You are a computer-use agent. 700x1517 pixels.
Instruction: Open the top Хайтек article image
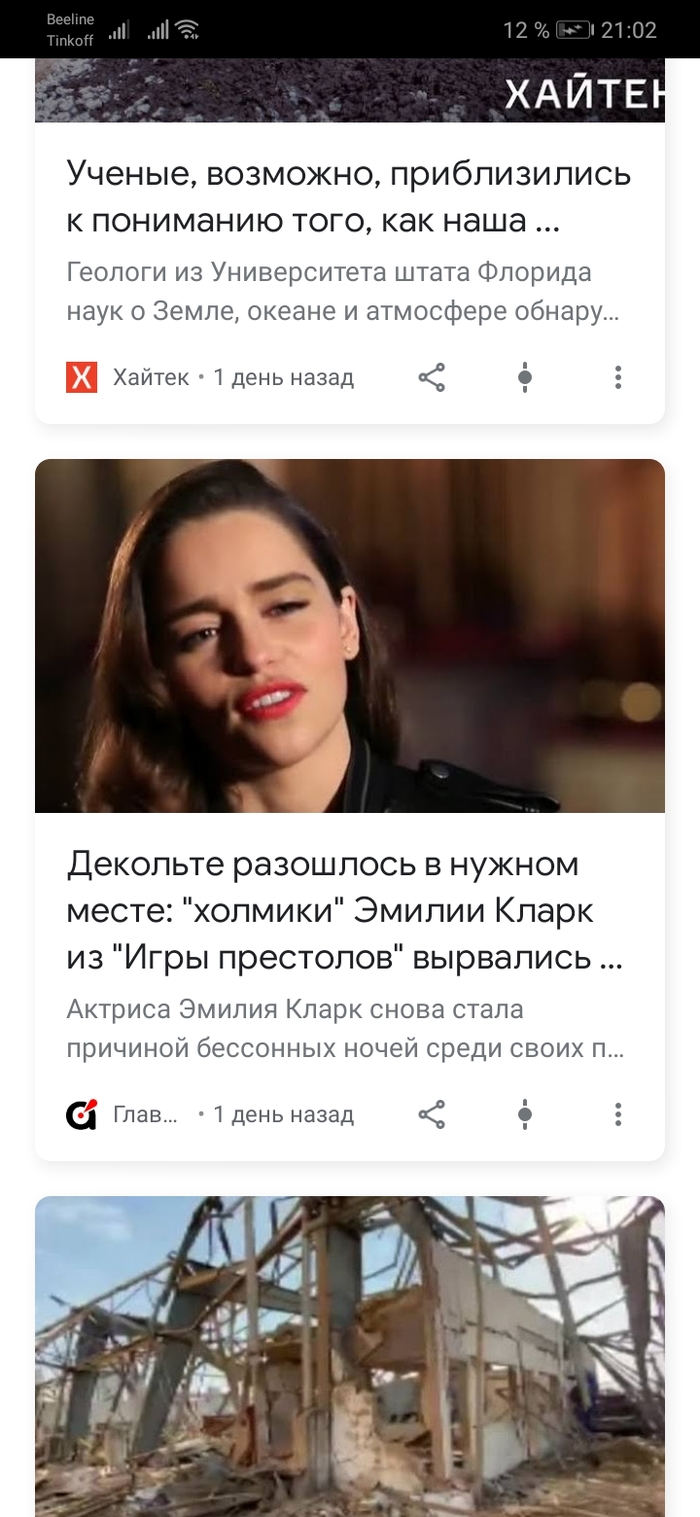click(350, 90)
